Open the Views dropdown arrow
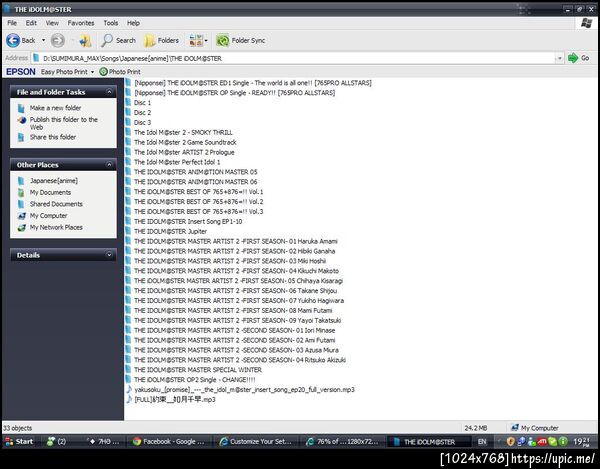Viewport: 600px width, 469px height. 206,40
